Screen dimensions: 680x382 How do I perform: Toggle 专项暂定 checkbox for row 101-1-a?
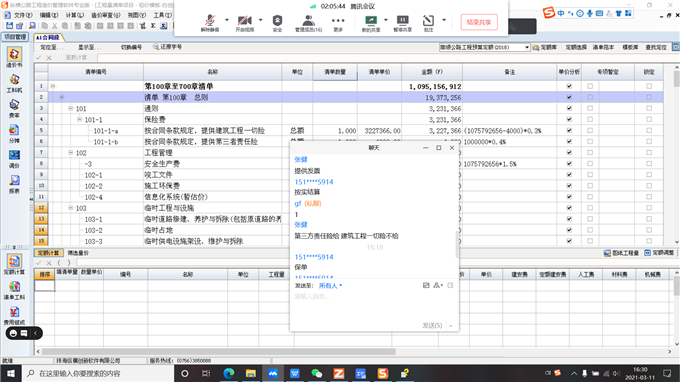click(590, 130)
